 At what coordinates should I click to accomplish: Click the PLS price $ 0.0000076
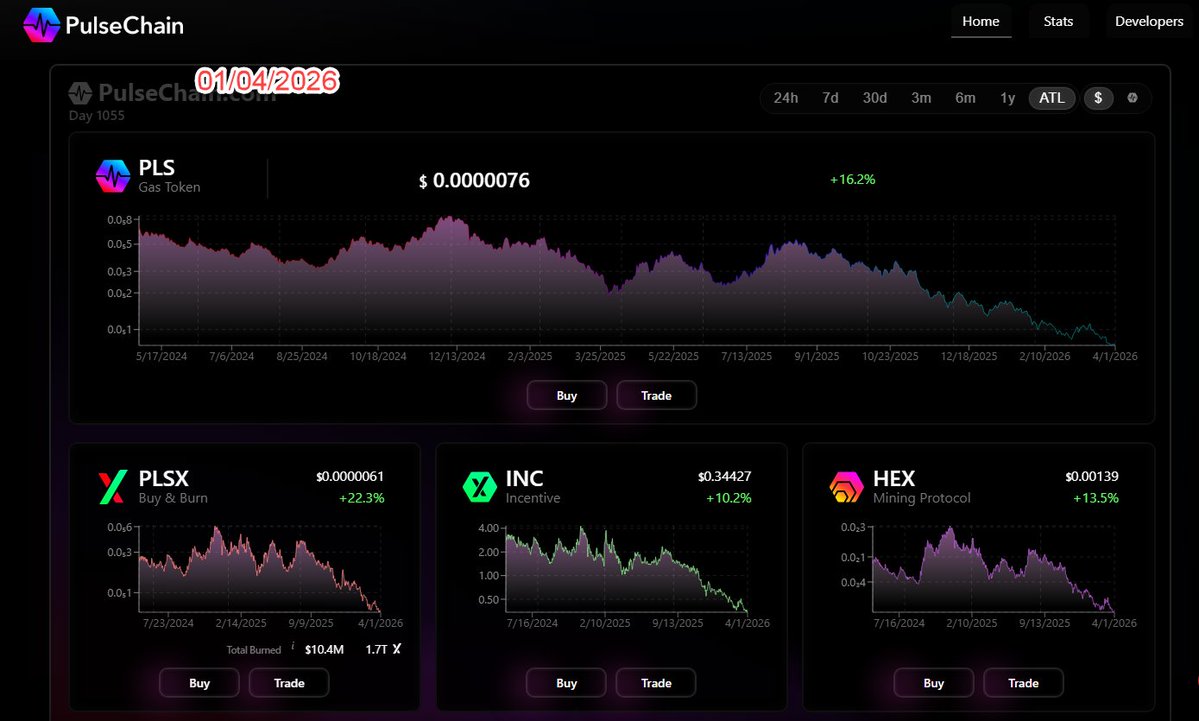pos(474,180)
